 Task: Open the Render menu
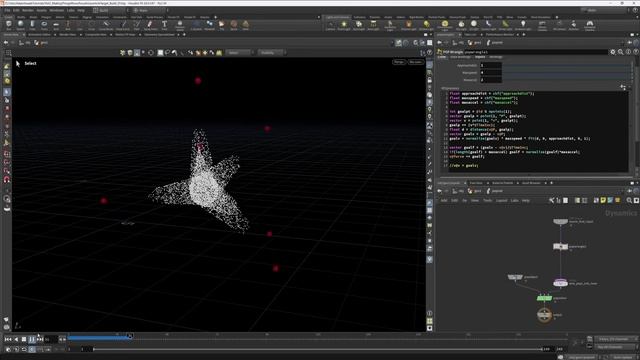(x=28, y=10)
